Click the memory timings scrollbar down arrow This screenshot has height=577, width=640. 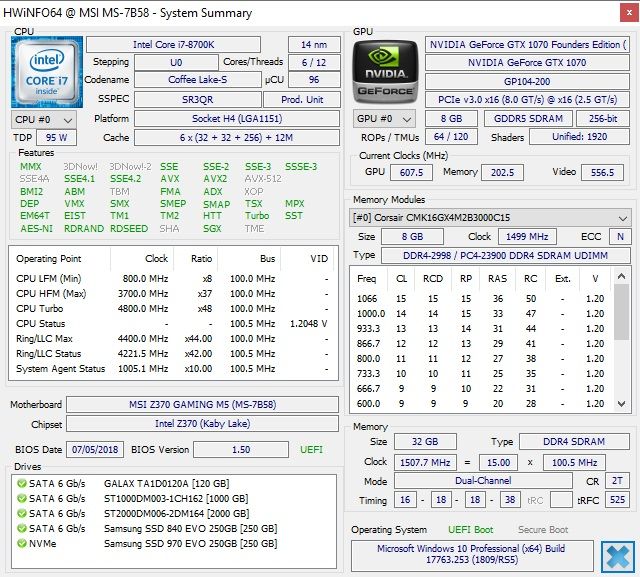pos(621,404)
